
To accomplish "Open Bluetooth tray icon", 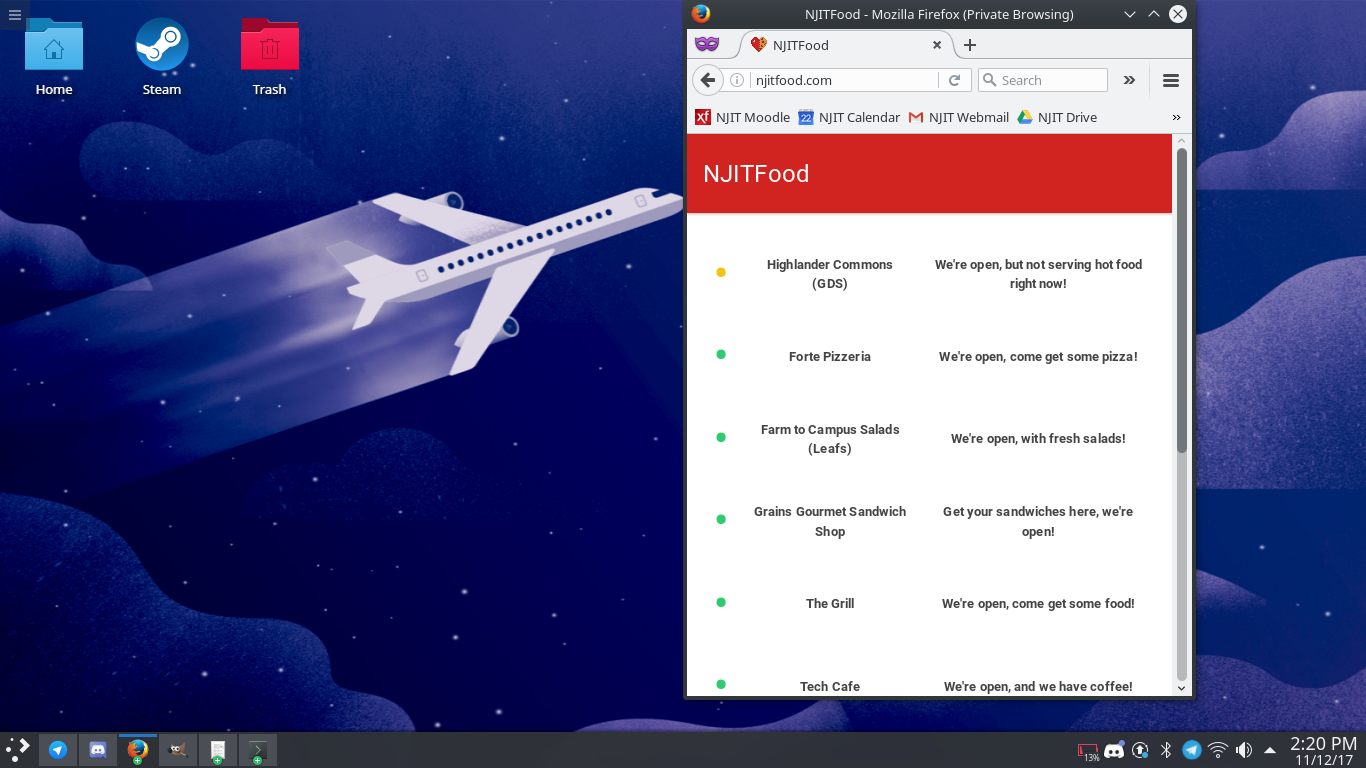I will (x=1166, y=750).
